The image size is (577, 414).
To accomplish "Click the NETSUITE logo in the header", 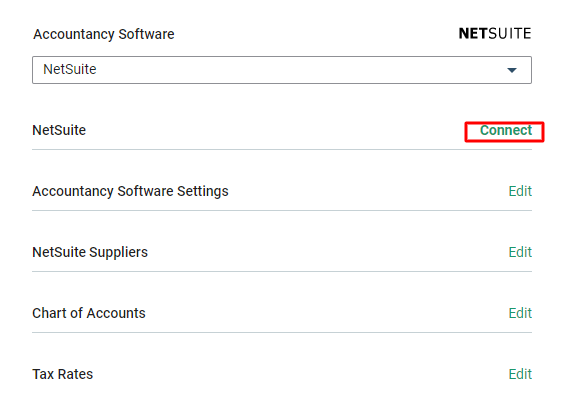I will click(495, 34).
